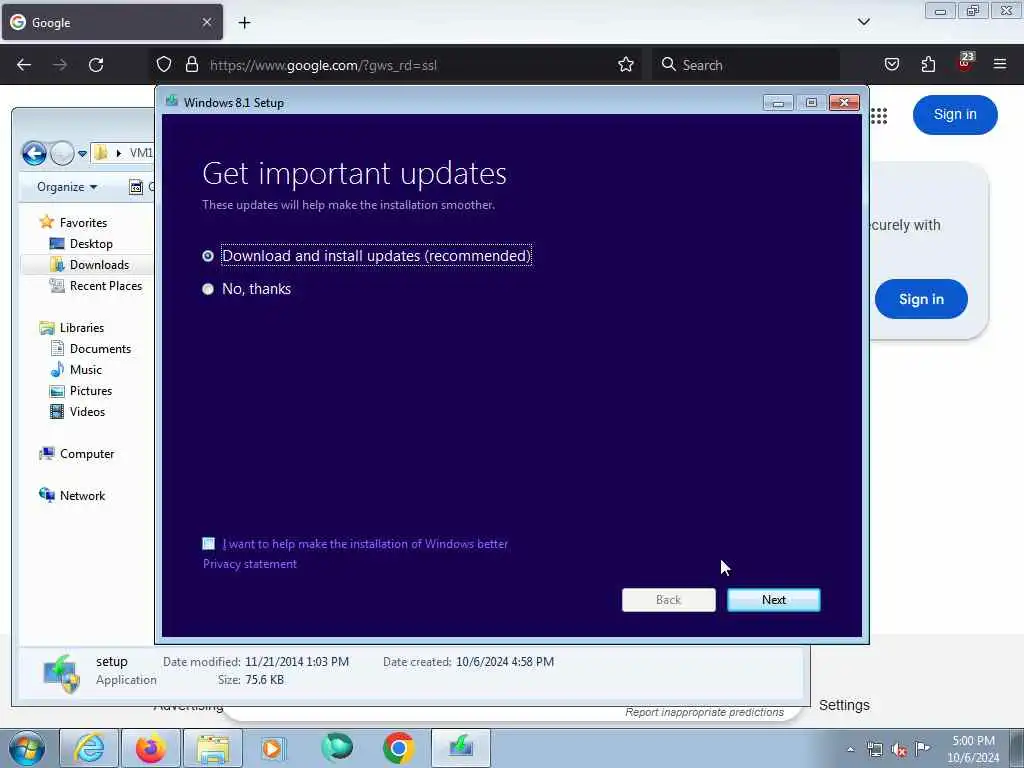
Task: Switch to Windows Setup taskbar icon
Action: pyautogui.click(x=461, y=748)
